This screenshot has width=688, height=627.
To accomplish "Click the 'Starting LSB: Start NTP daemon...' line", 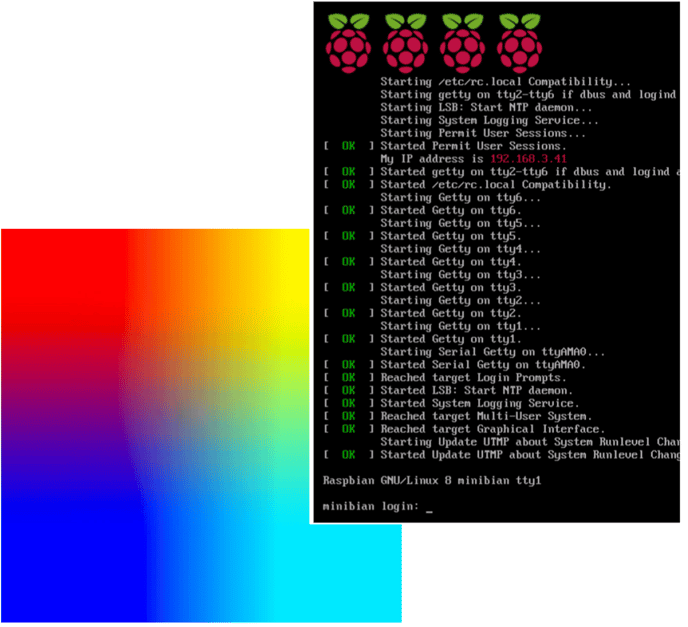I will click(x=486, y=107).
